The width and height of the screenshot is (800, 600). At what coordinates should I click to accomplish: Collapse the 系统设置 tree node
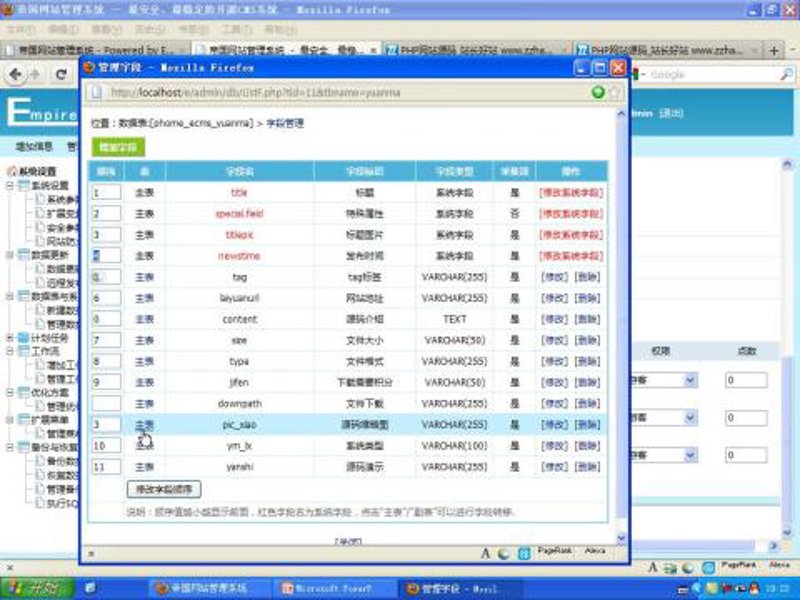click(x=9, y=185)
